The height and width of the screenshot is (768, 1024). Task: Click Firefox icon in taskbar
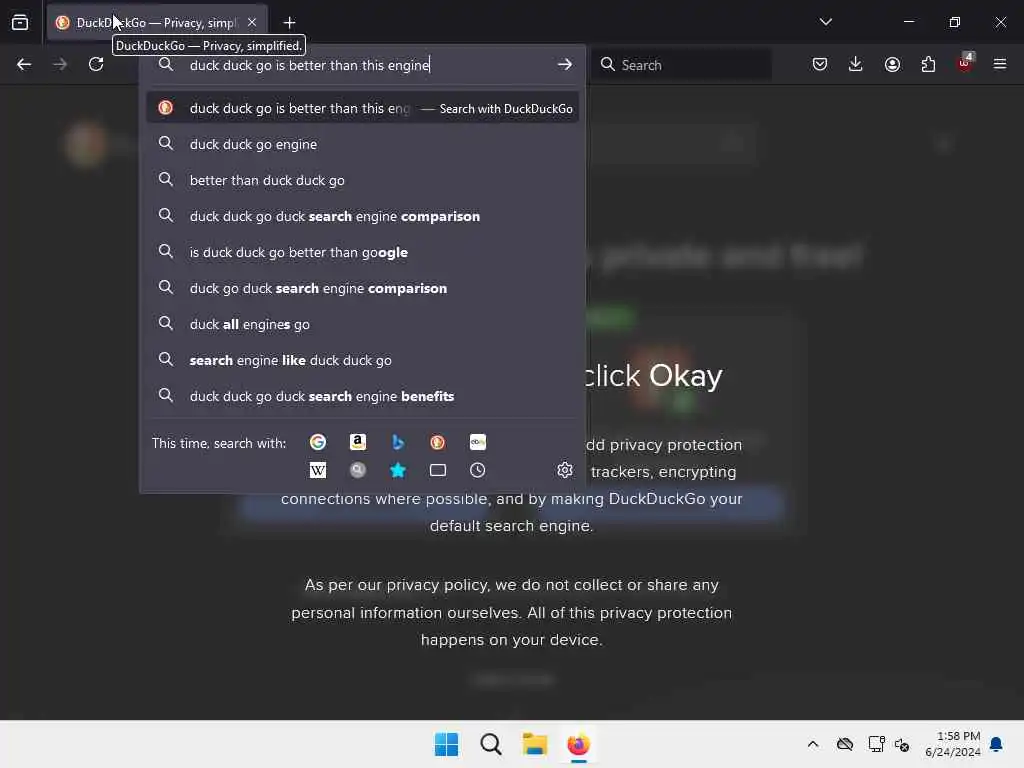[579, 744]
